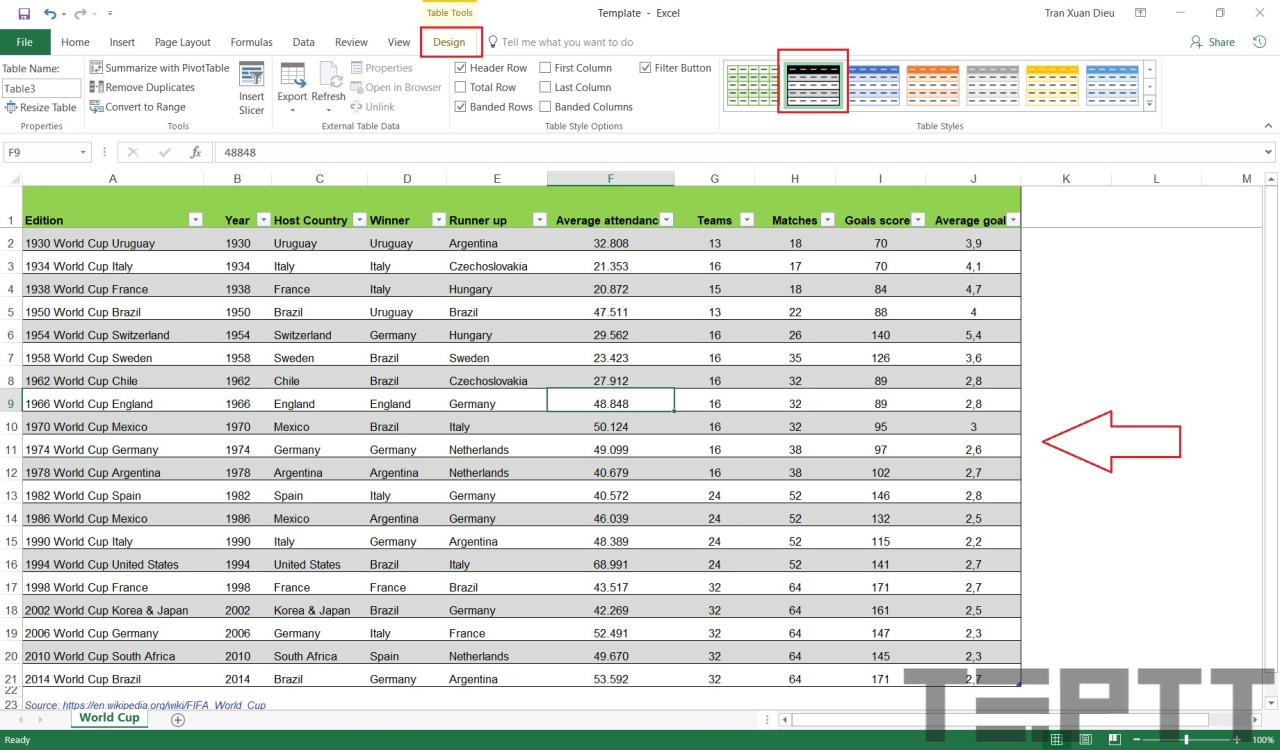Switch to Normal view in status bar
This screenshot has width=1280, height=750.
[1056, 740]
